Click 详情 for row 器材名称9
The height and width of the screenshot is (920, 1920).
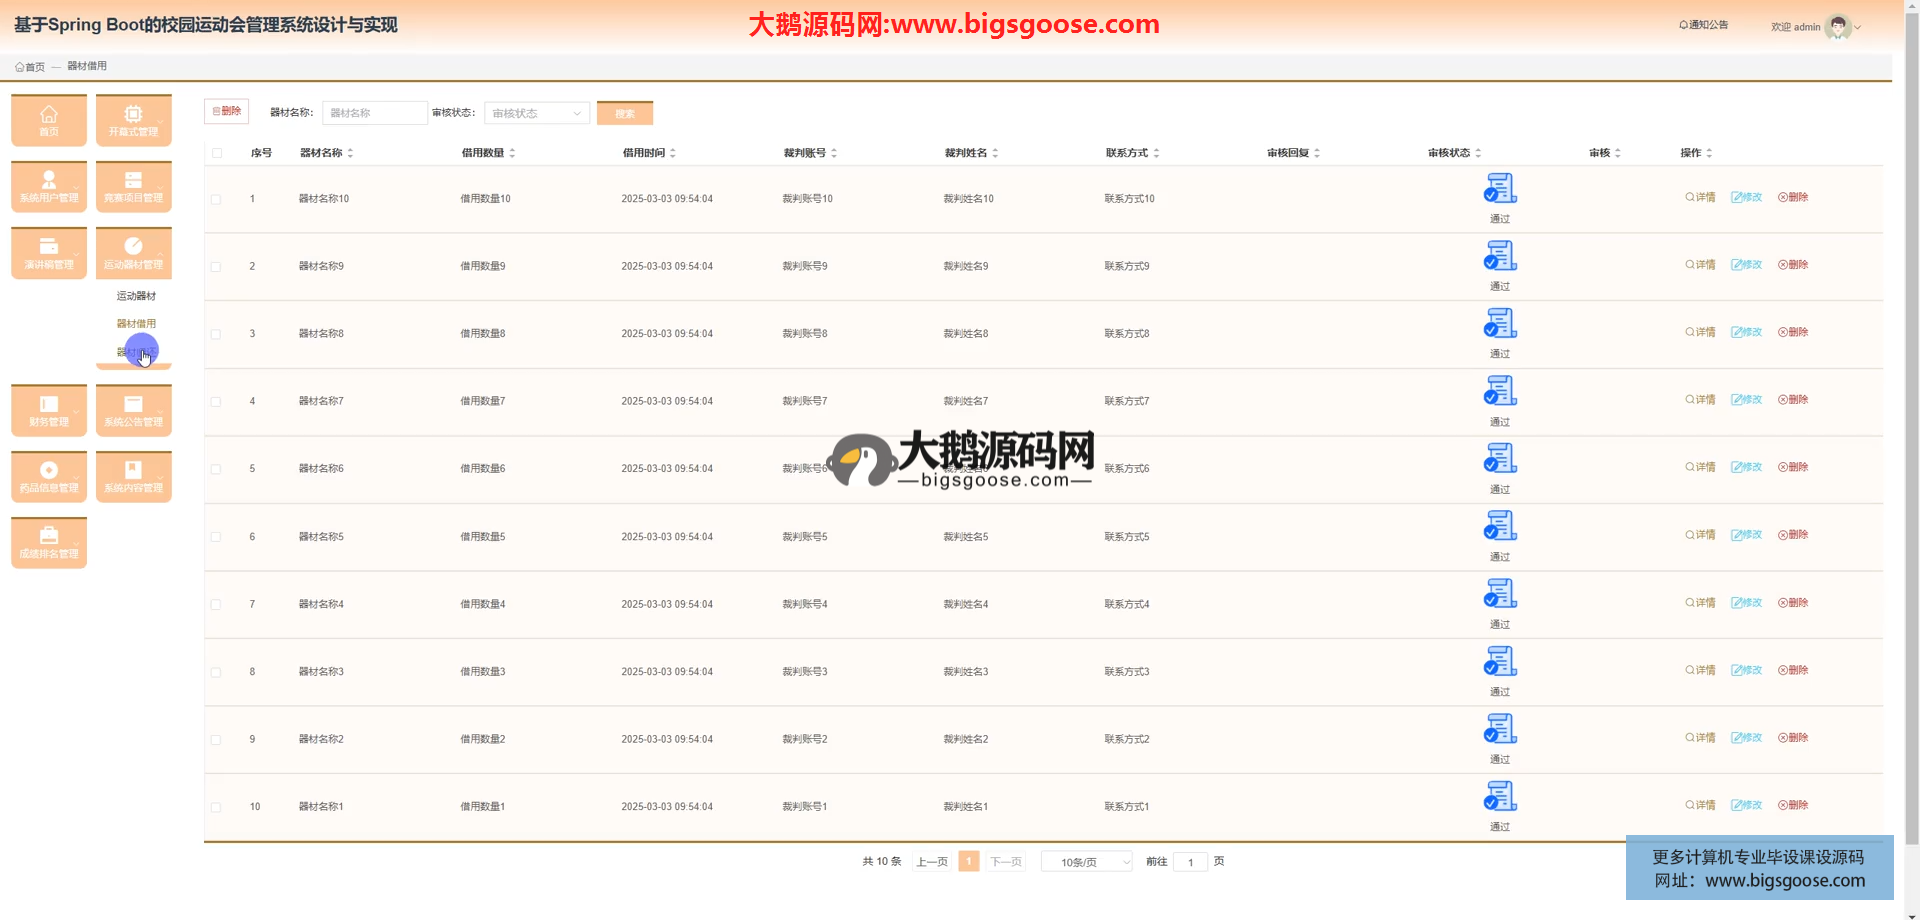(1700, 265)
